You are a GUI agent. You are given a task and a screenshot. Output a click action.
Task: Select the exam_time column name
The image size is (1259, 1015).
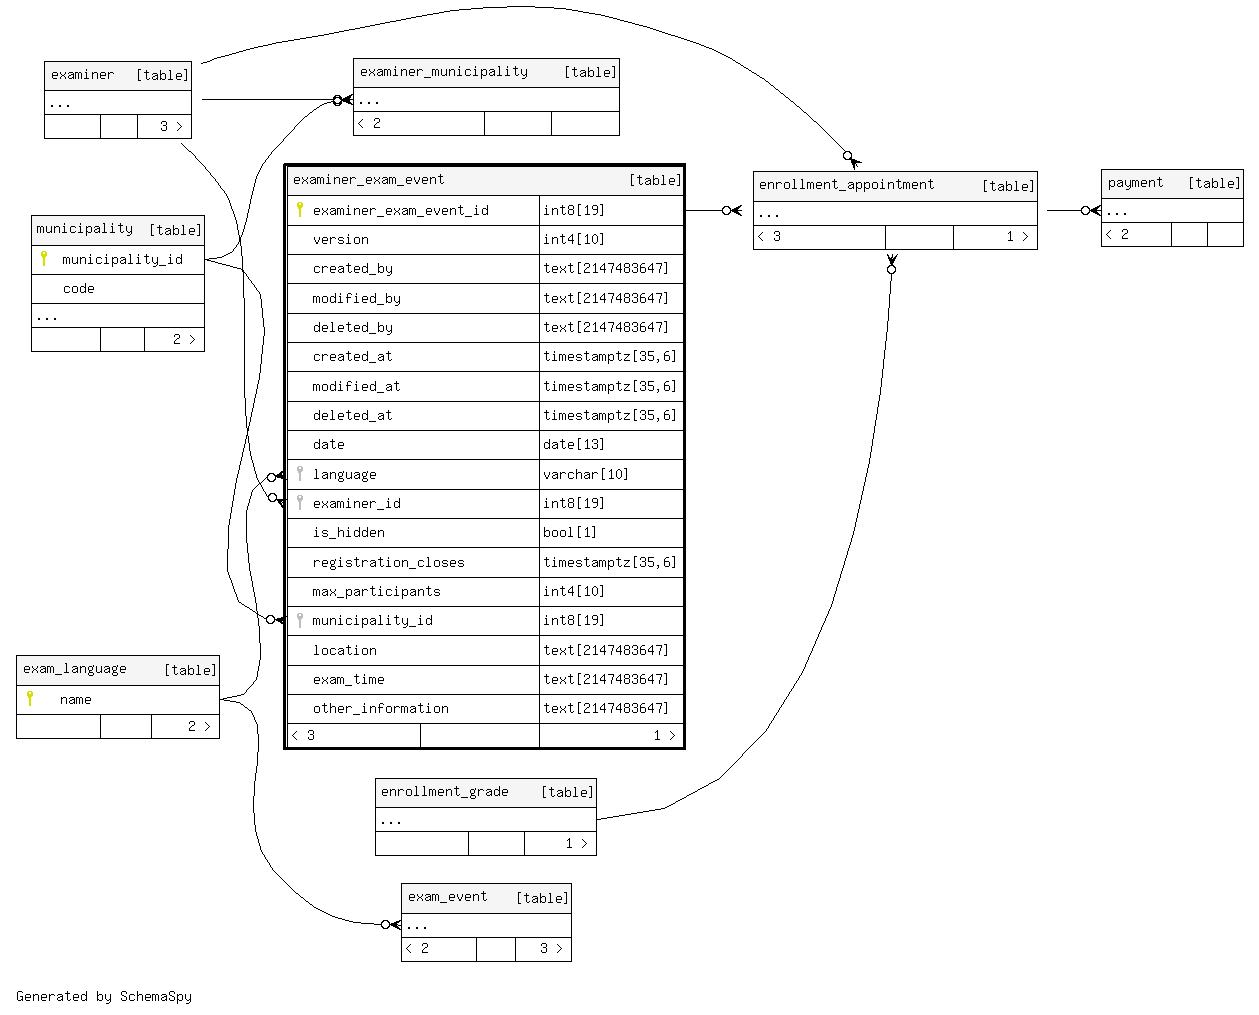pyautogui.click(x=348, y=680)
